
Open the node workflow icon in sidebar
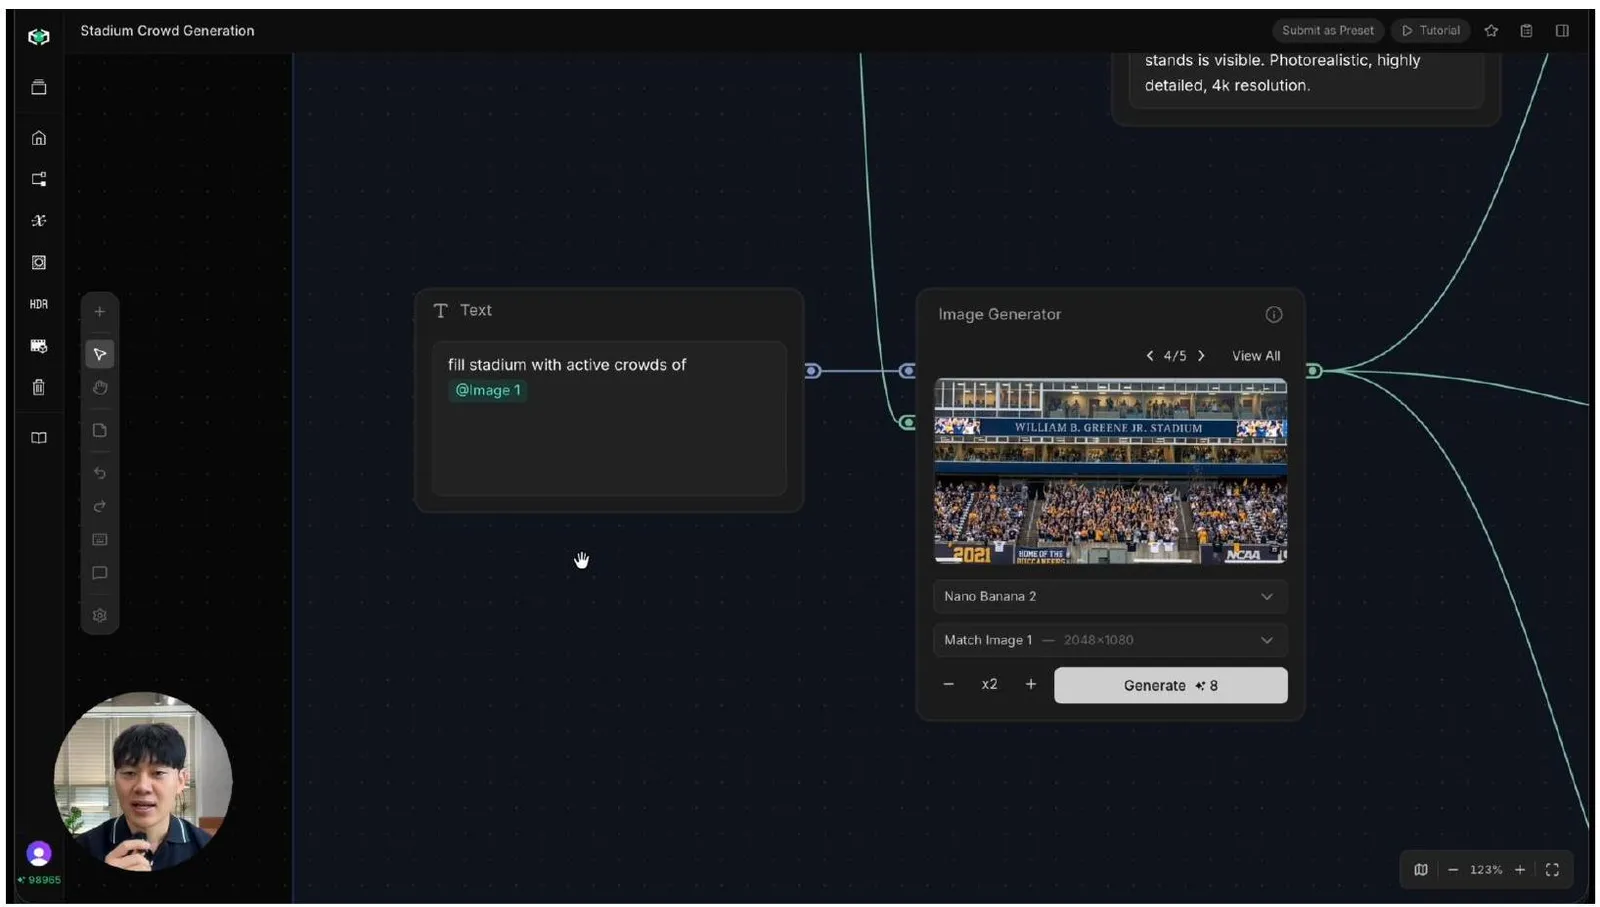39,179
